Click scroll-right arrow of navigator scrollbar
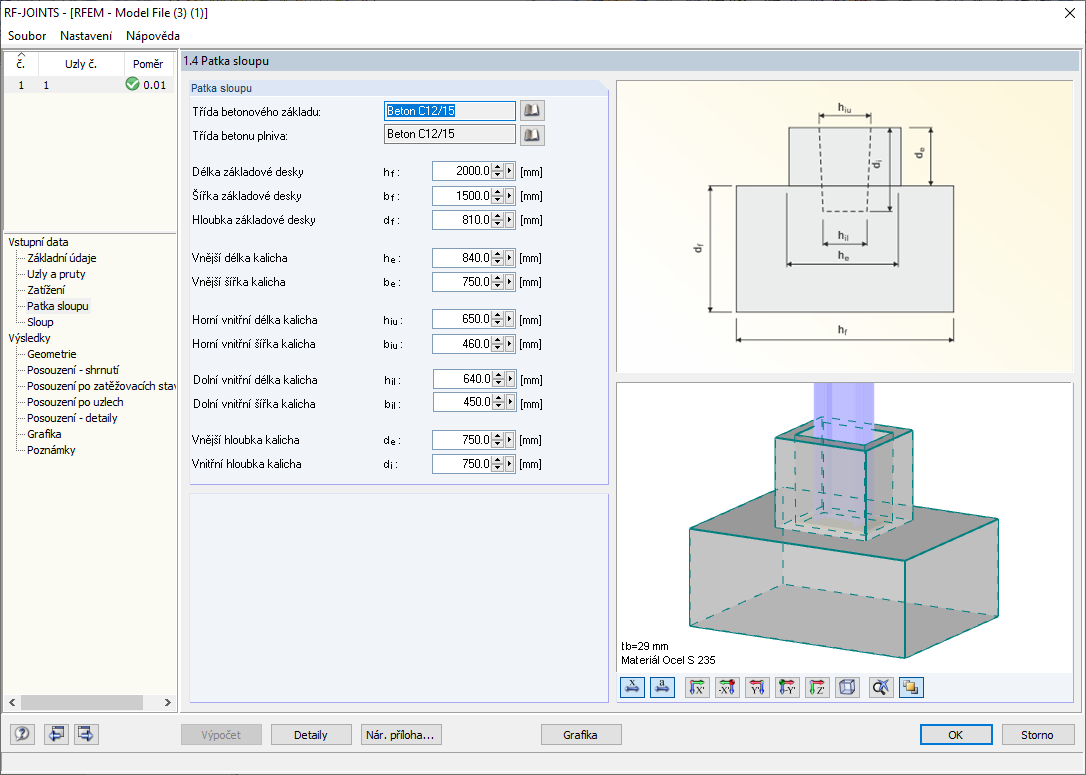The width and height of the screenshot is (1086, 775). point(168,702)
